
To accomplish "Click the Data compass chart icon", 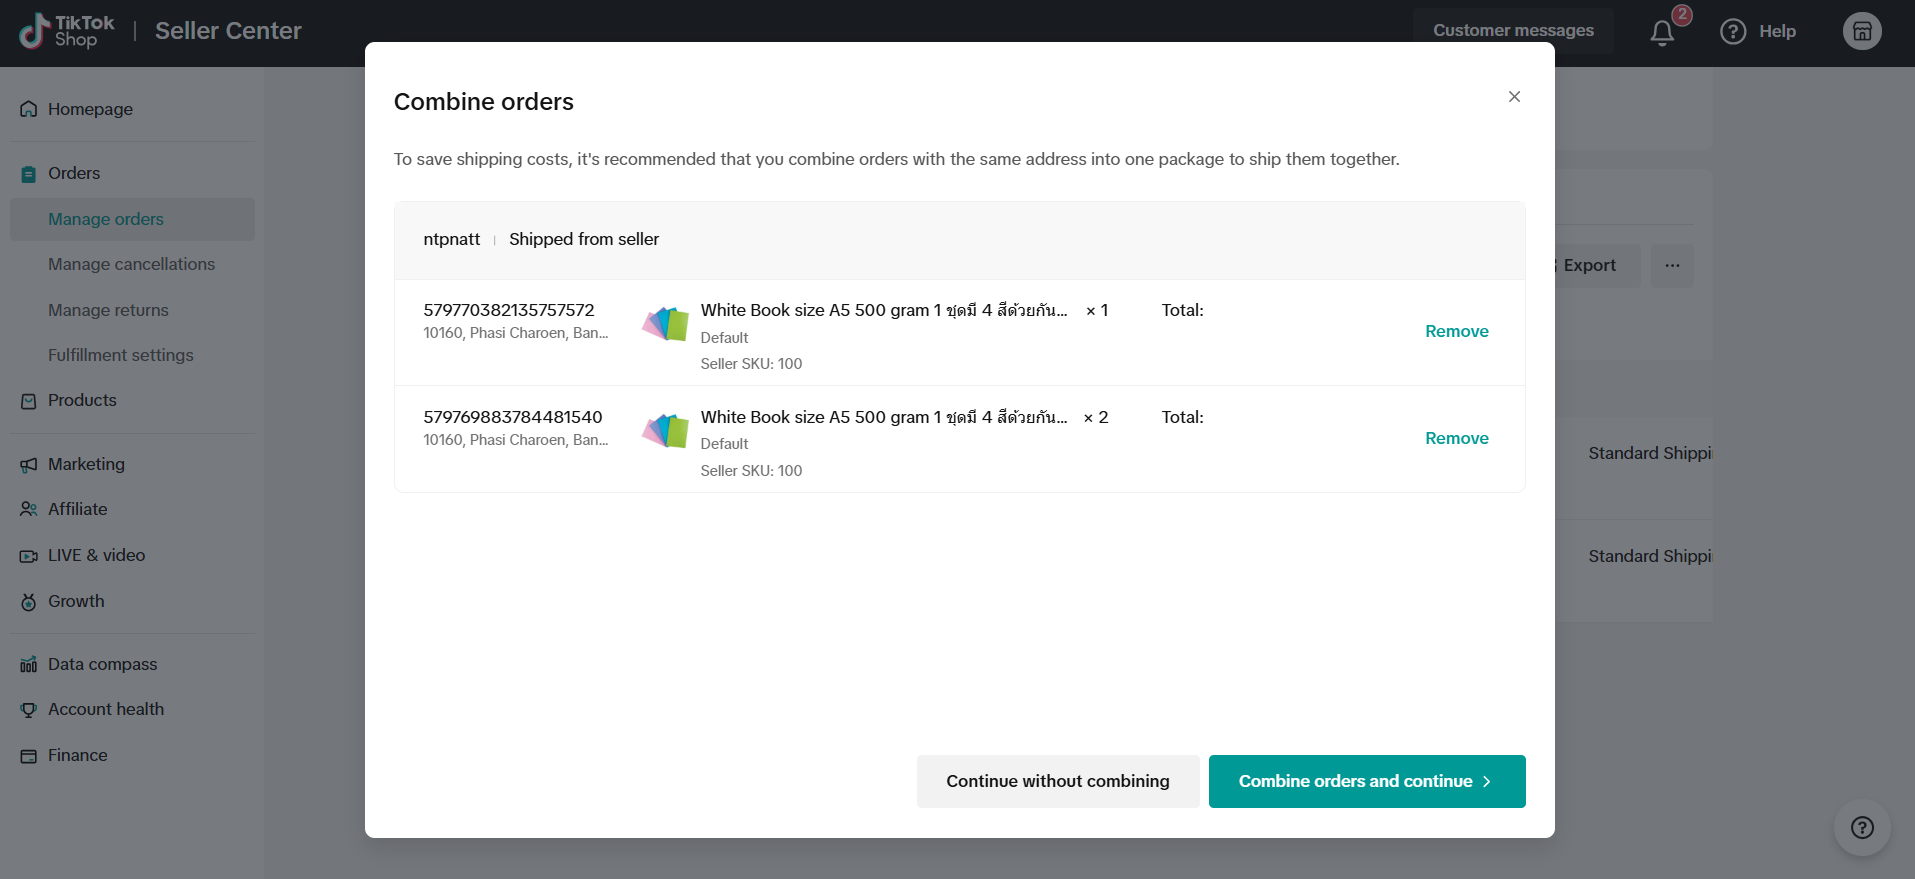I will (29, 665).
